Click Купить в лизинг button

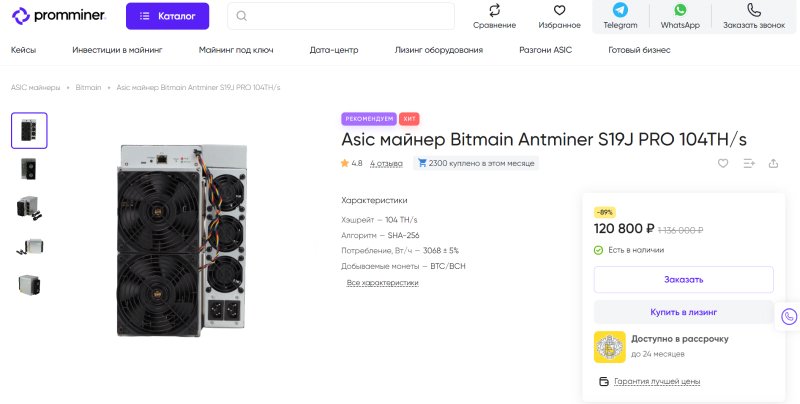[x=683, y=311]
